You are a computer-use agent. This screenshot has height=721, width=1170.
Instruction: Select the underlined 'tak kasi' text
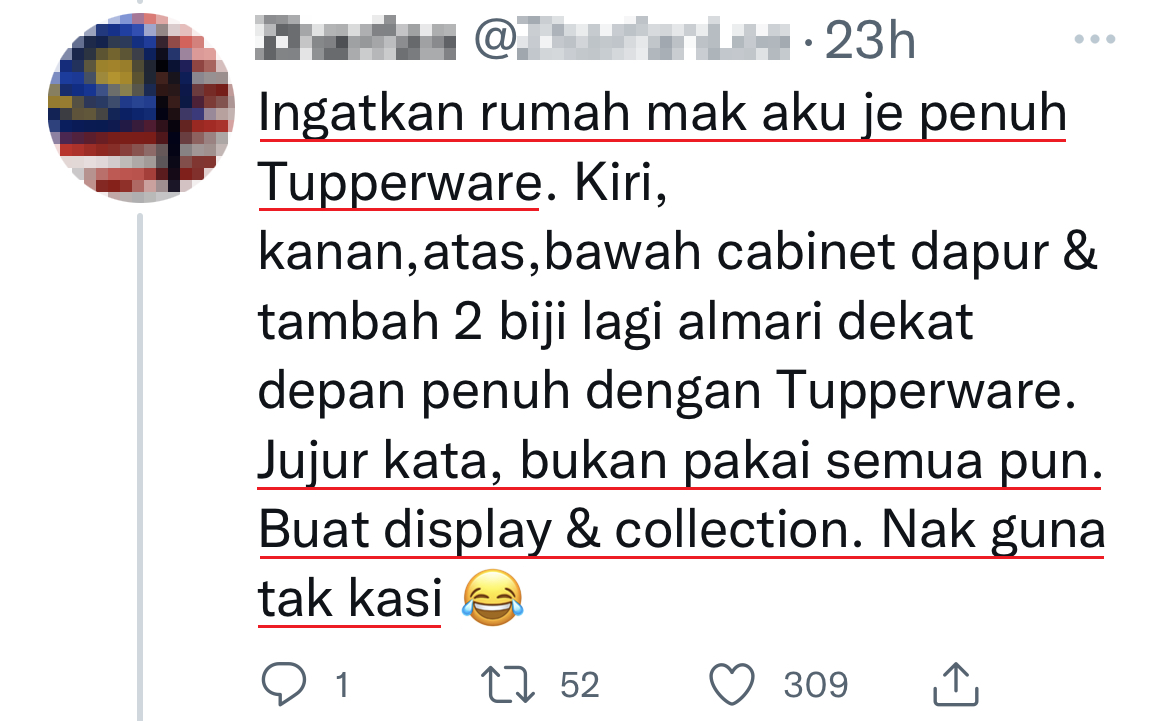(350, 599)
